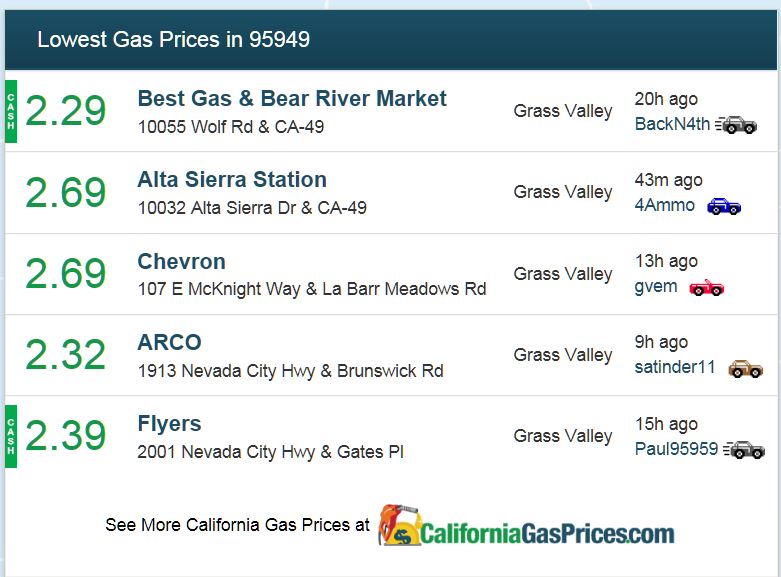View the satinder11 user profile
This screenshot has width=781, height=577.
coord(674,367)
